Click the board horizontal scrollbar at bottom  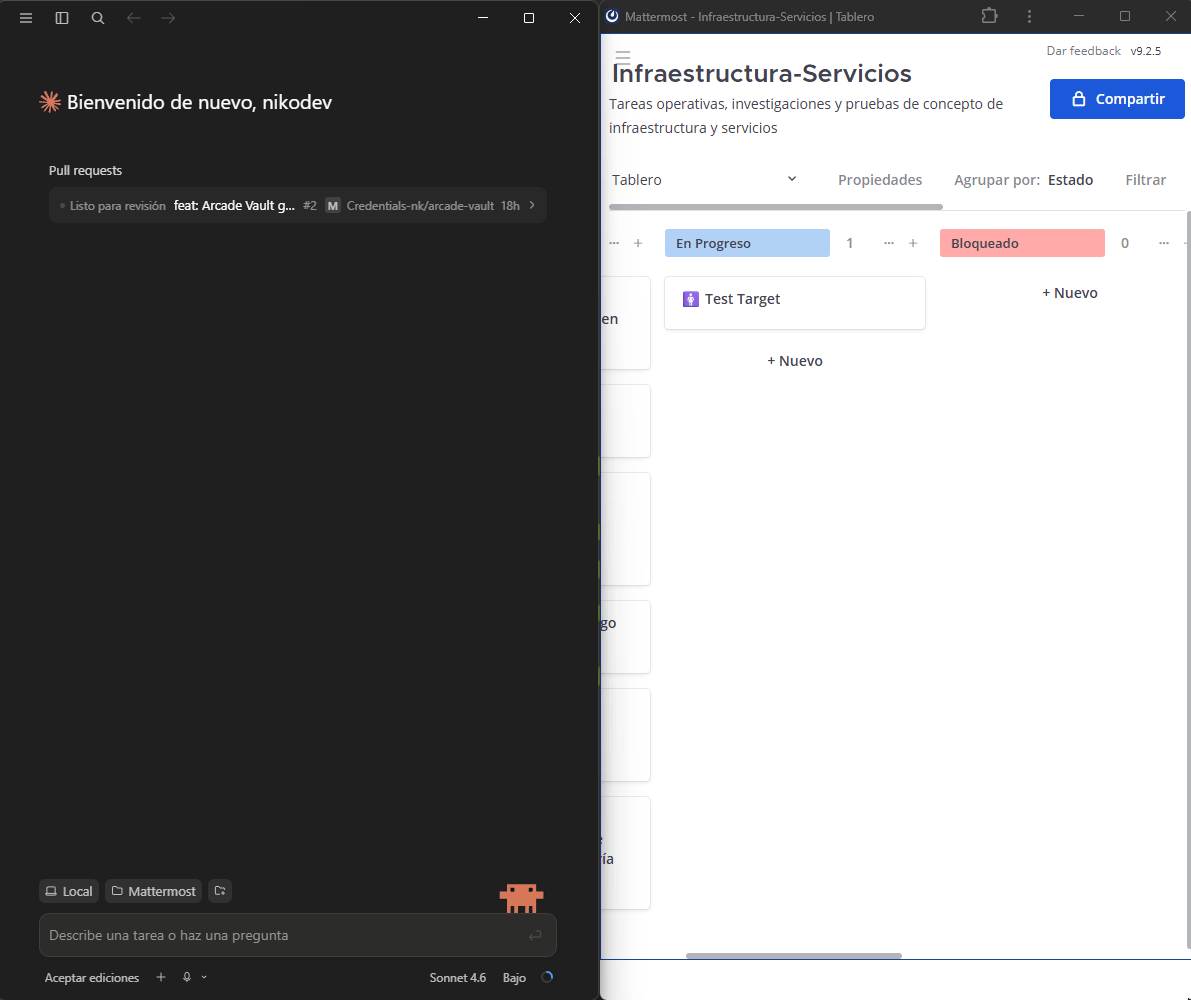[x=794, y=956]
